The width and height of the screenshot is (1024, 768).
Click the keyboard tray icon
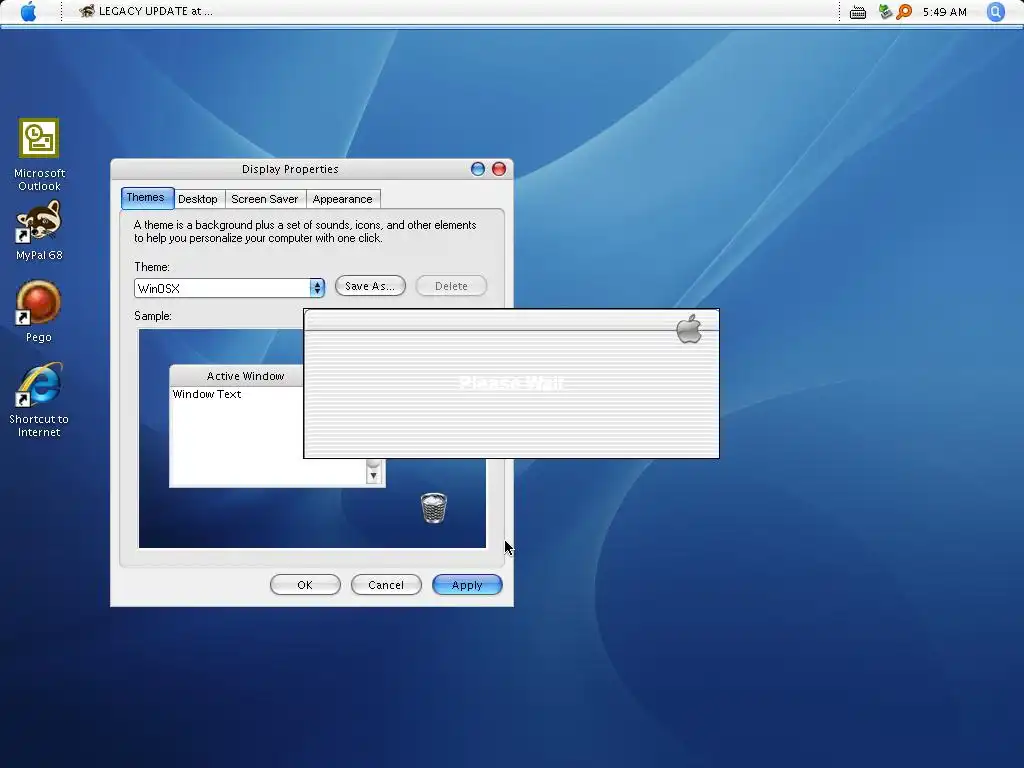[857, 12]
